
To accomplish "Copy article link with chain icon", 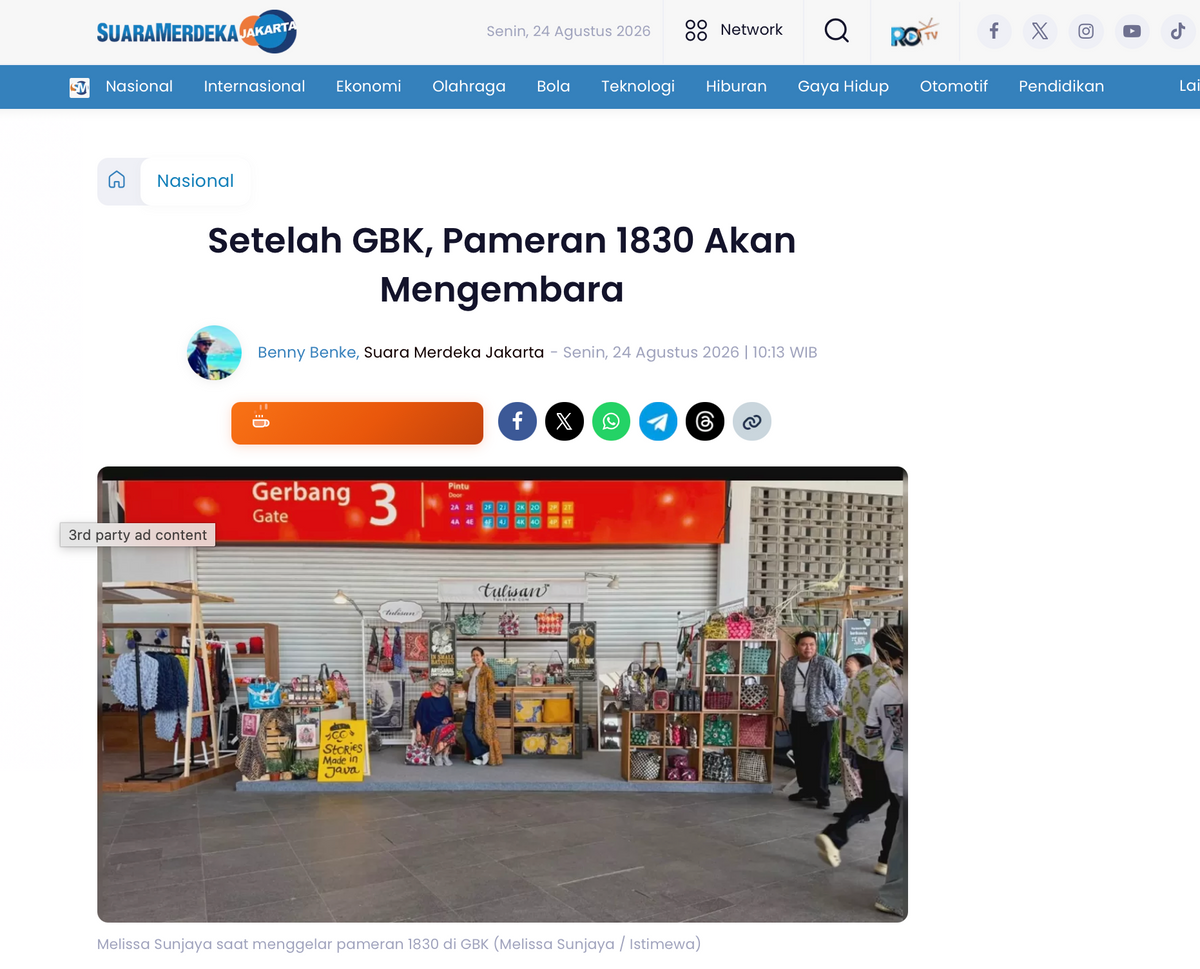I will click(752, 422).
